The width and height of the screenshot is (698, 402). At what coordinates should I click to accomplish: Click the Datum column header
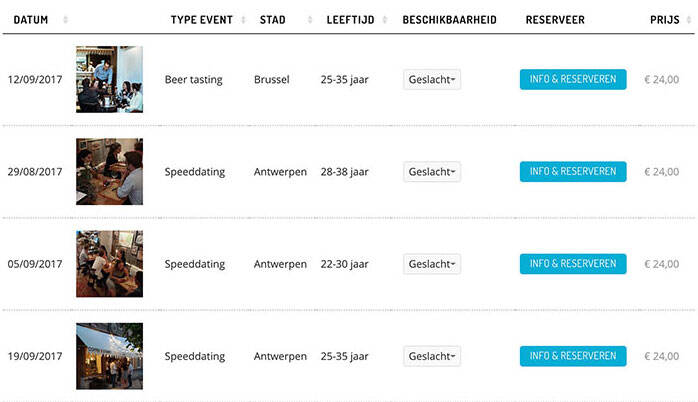(x=31, y=20)
